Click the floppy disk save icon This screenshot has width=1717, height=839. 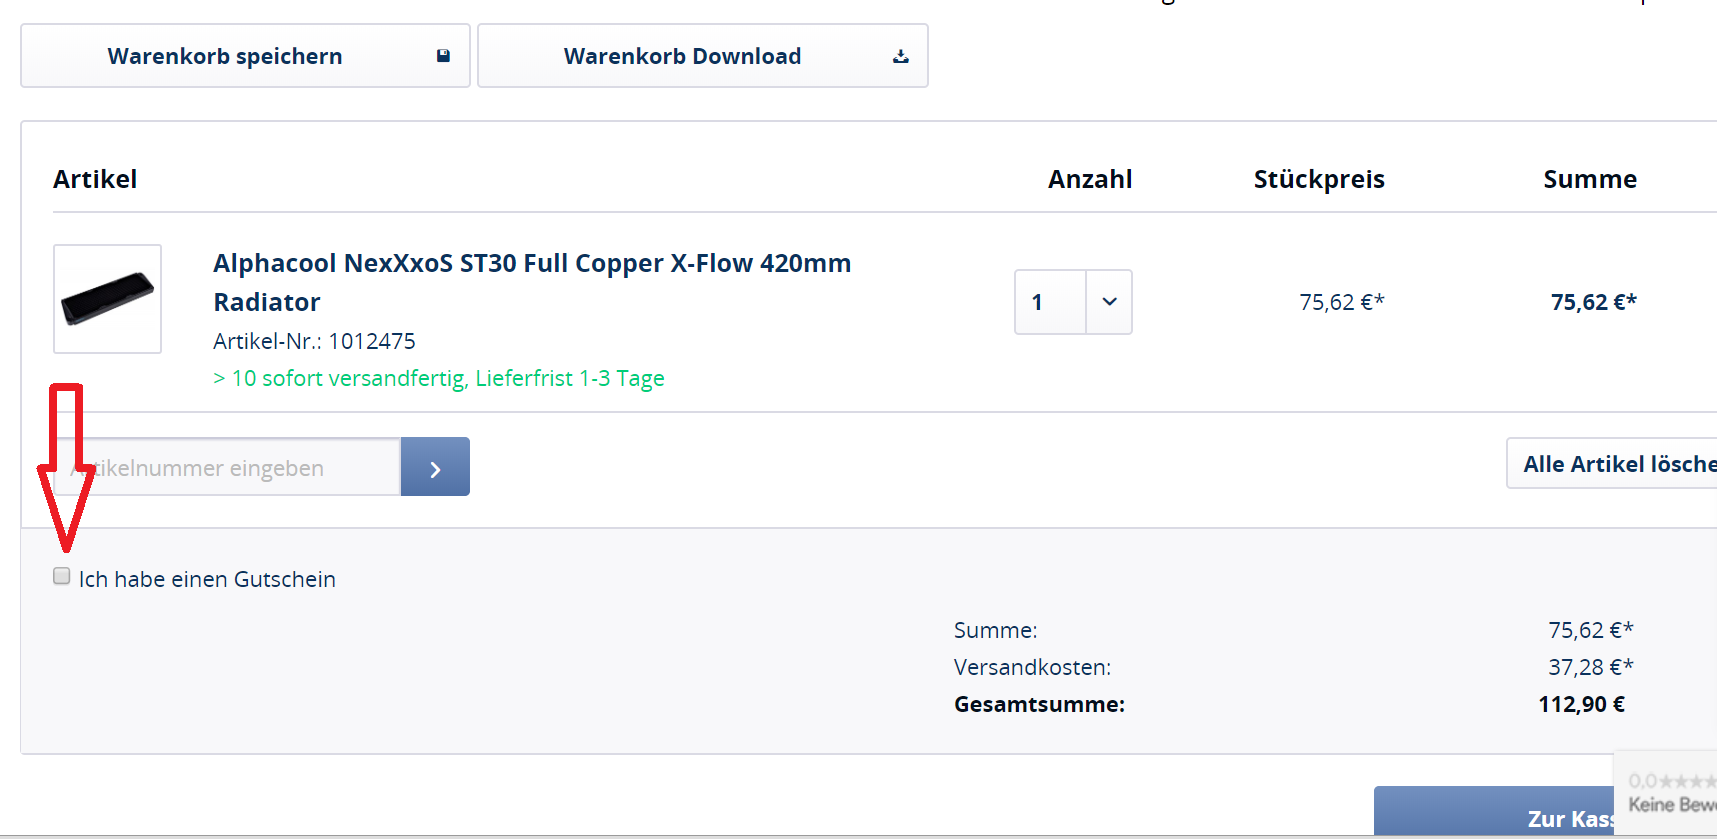[x=443, y=56]
